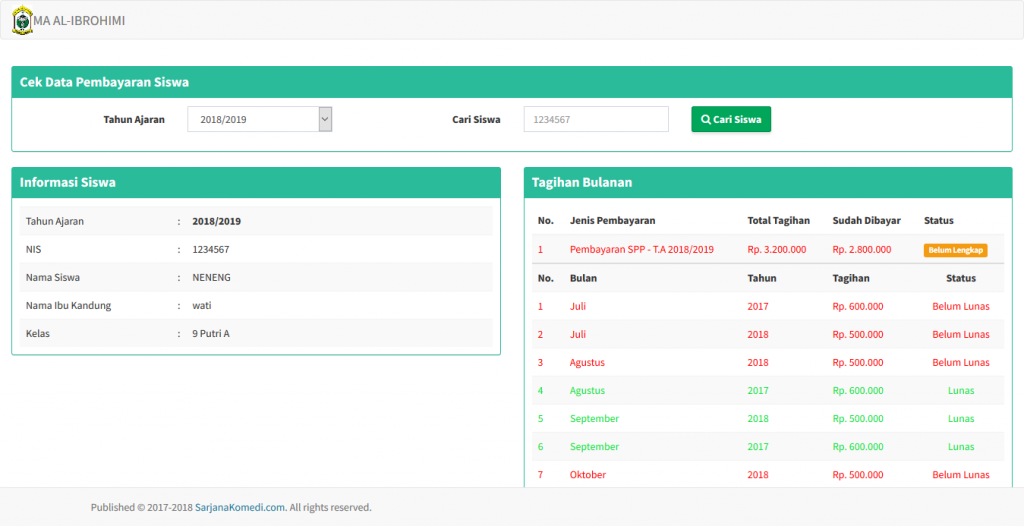1024x526 pixels.
Task: Open the SarjanaKomedi.com footer link
Action: point(240,507)
